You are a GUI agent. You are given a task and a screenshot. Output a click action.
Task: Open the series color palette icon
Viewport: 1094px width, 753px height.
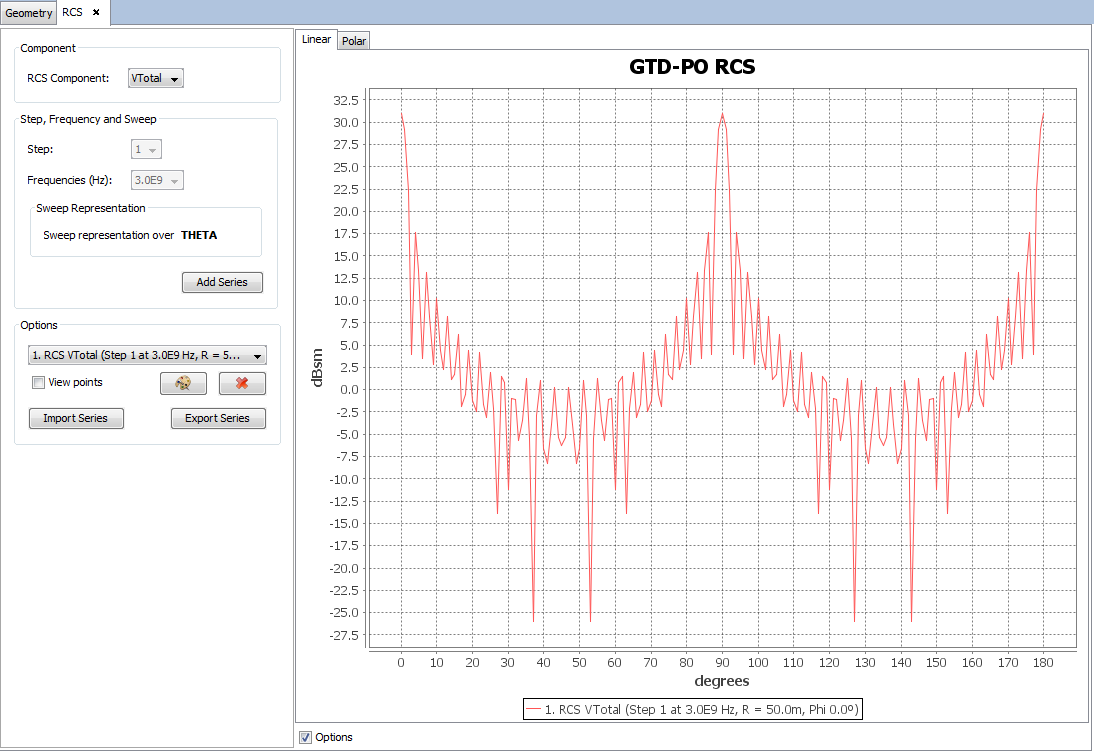[183, 384]
